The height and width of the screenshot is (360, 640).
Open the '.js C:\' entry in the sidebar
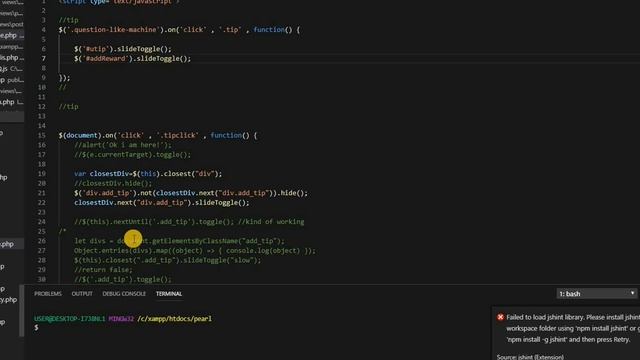click(x=11, y=69)
